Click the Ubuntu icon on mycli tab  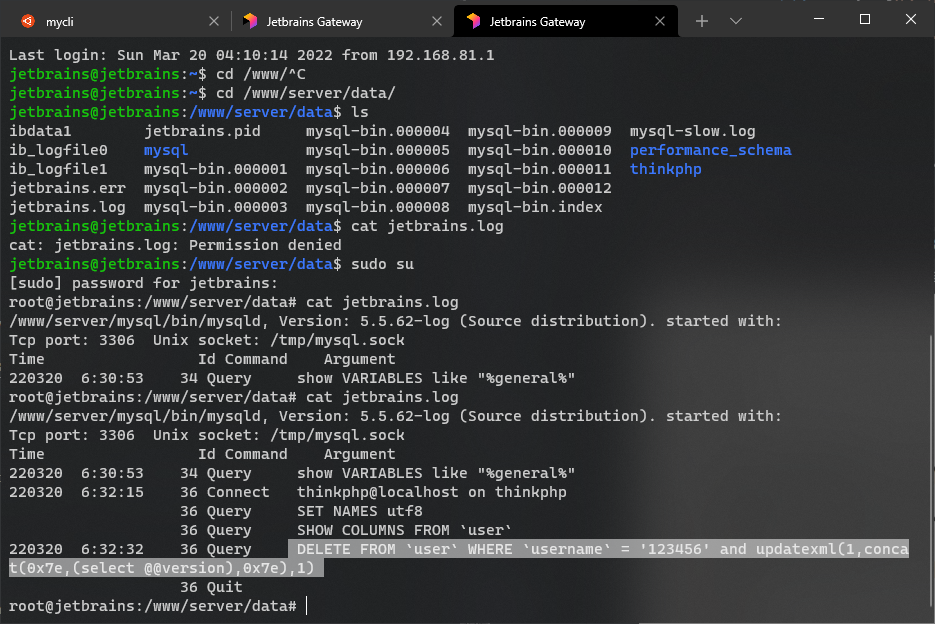point(27,21)
